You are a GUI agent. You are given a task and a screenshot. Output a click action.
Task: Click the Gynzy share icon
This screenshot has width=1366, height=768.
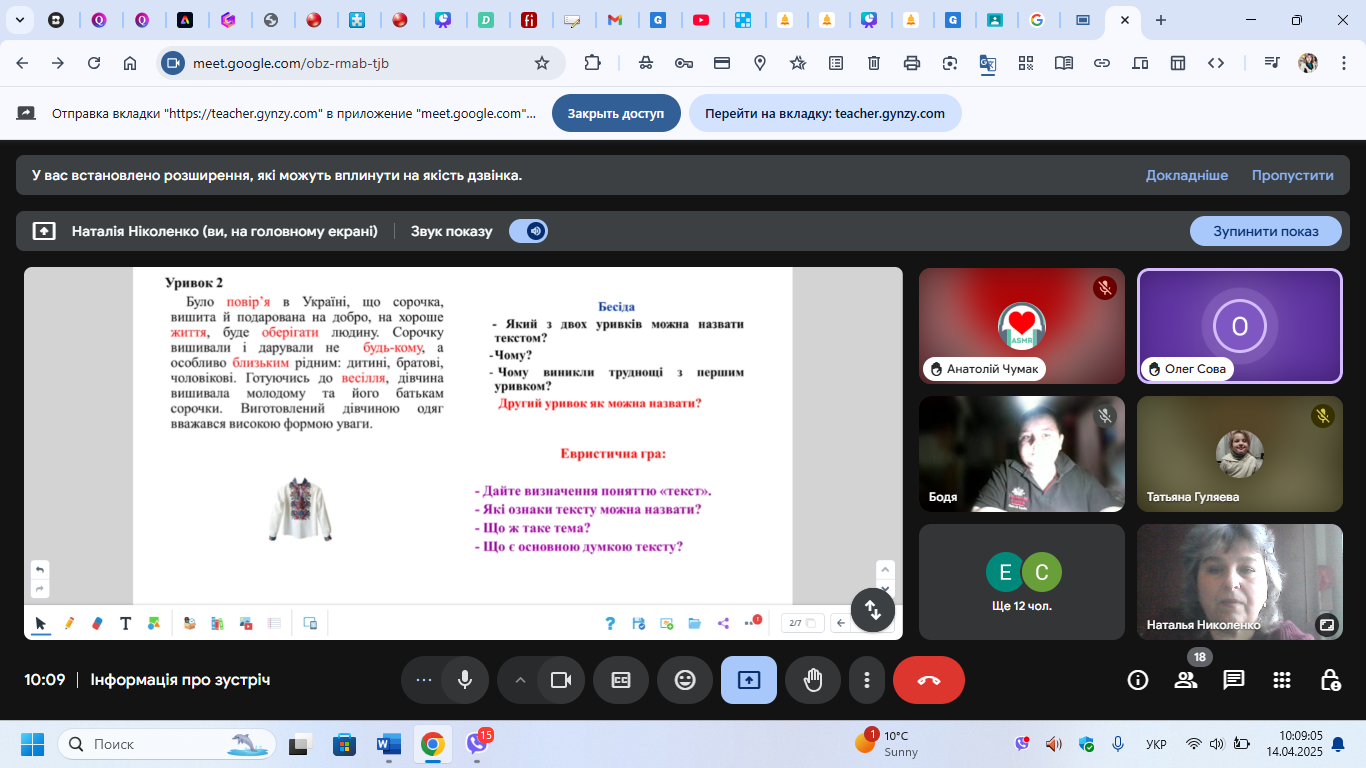pyautogui.click(x=723, y=623)
